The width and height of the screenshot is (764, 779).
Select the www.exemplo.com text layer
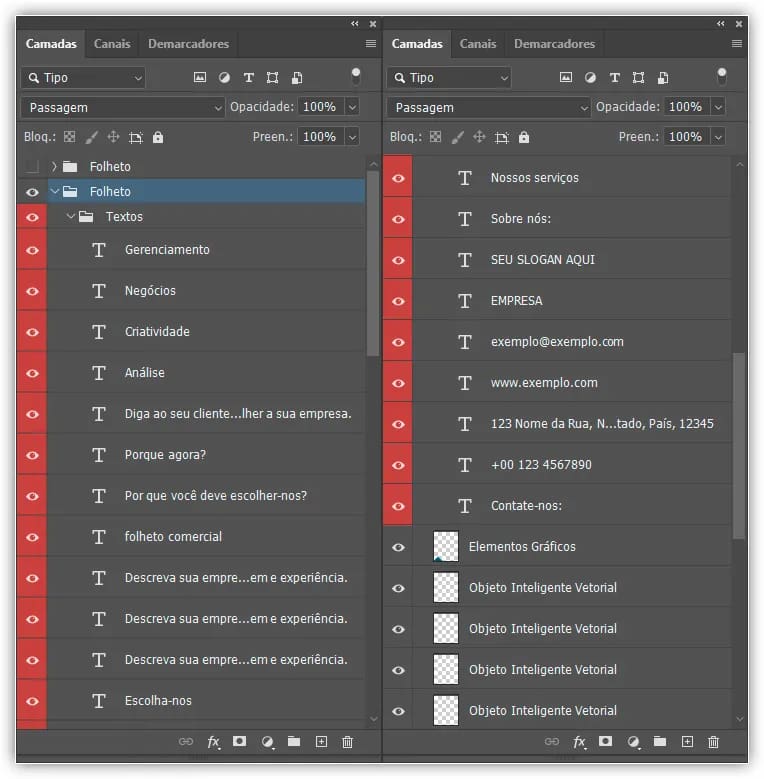point(544,383)
